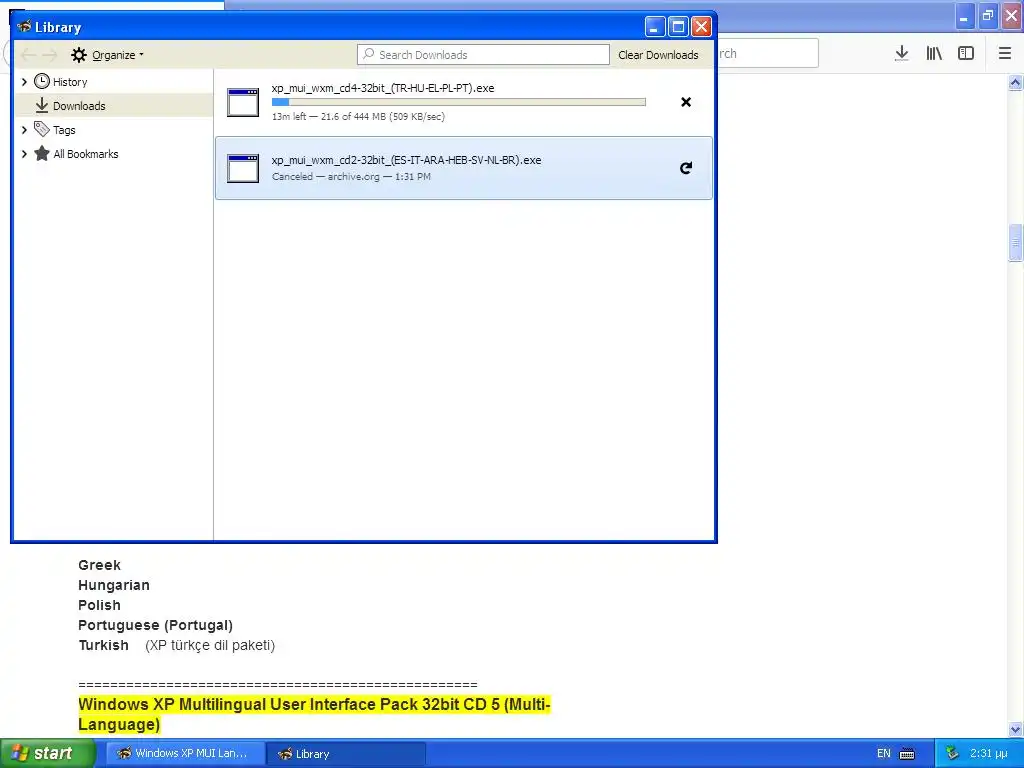
Task: Click the word Turkish on the page
Action: (103, 645)
